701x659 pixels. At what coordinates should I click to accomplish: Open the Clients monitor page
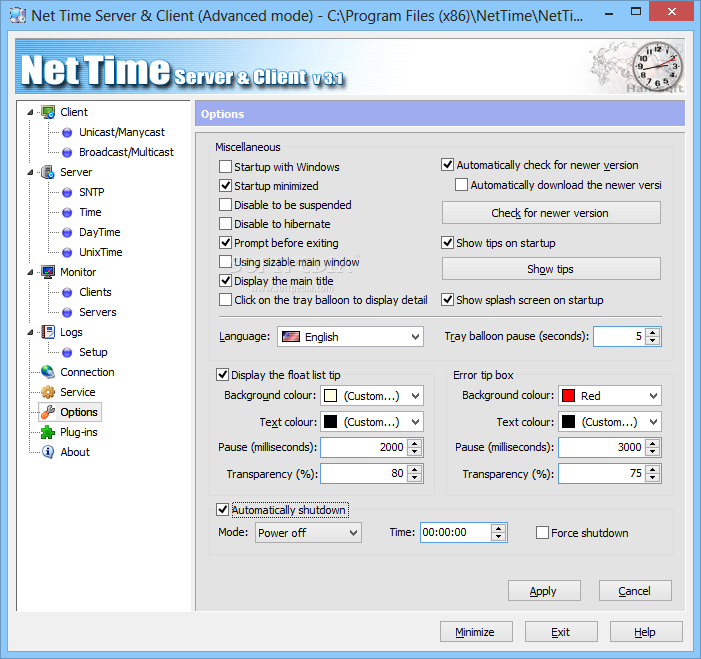point(95,292)
